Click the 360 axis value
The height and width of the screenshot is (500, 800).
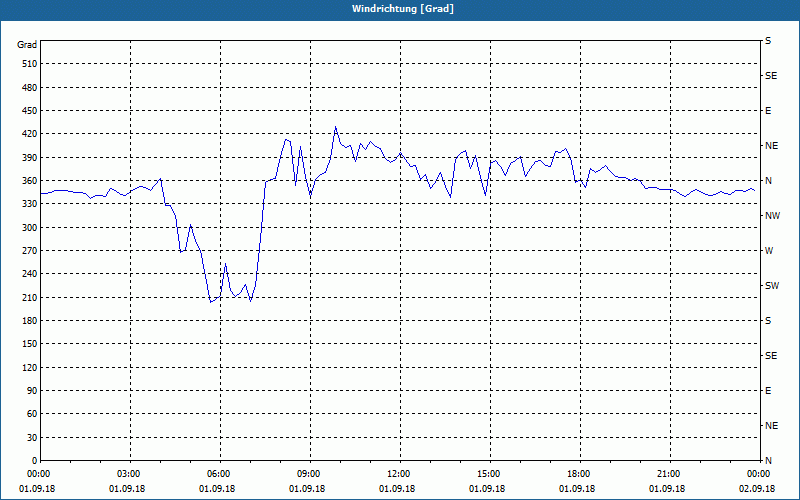(x=30, y=181)
